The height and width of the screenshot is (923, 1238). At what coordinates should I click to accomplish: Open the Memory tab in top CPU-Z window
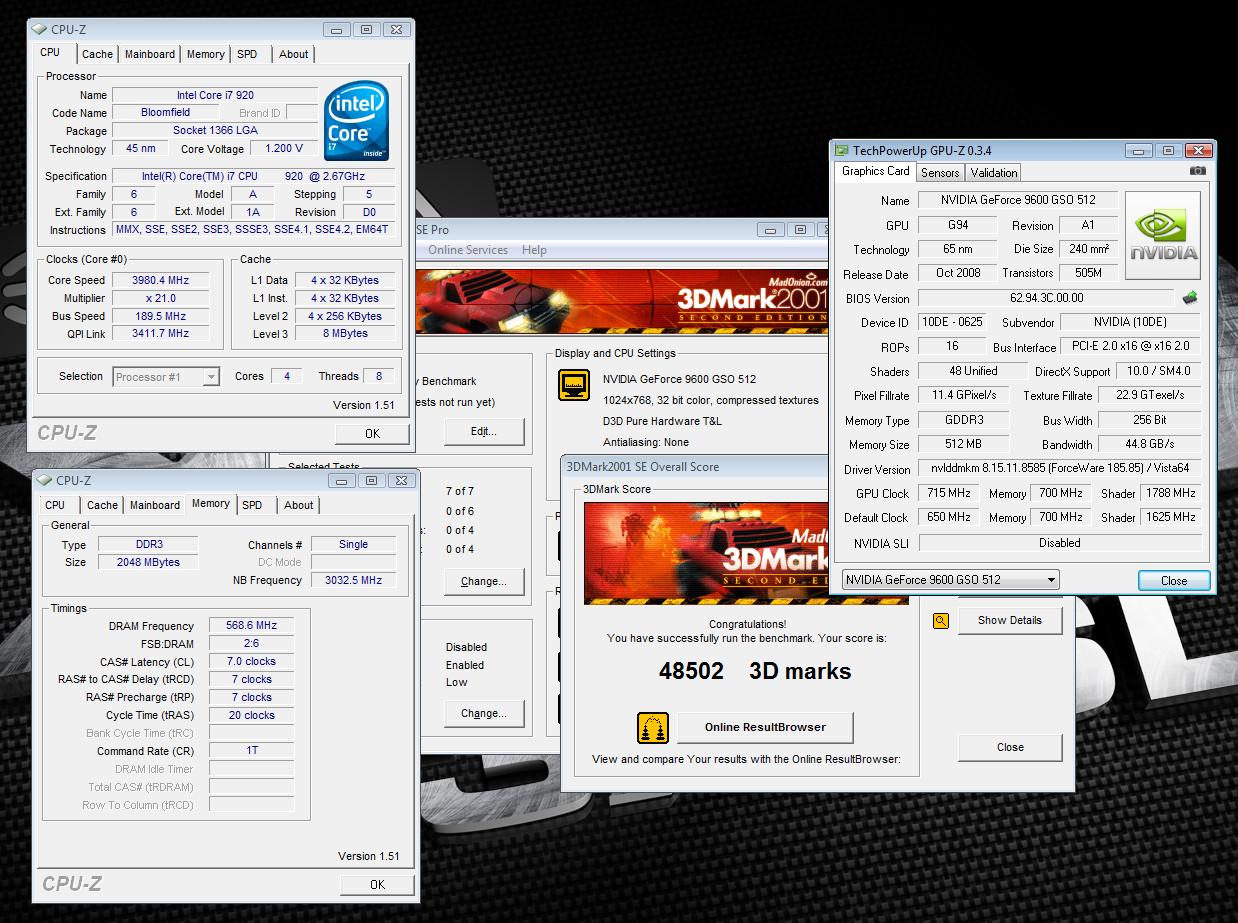[206, 54]
